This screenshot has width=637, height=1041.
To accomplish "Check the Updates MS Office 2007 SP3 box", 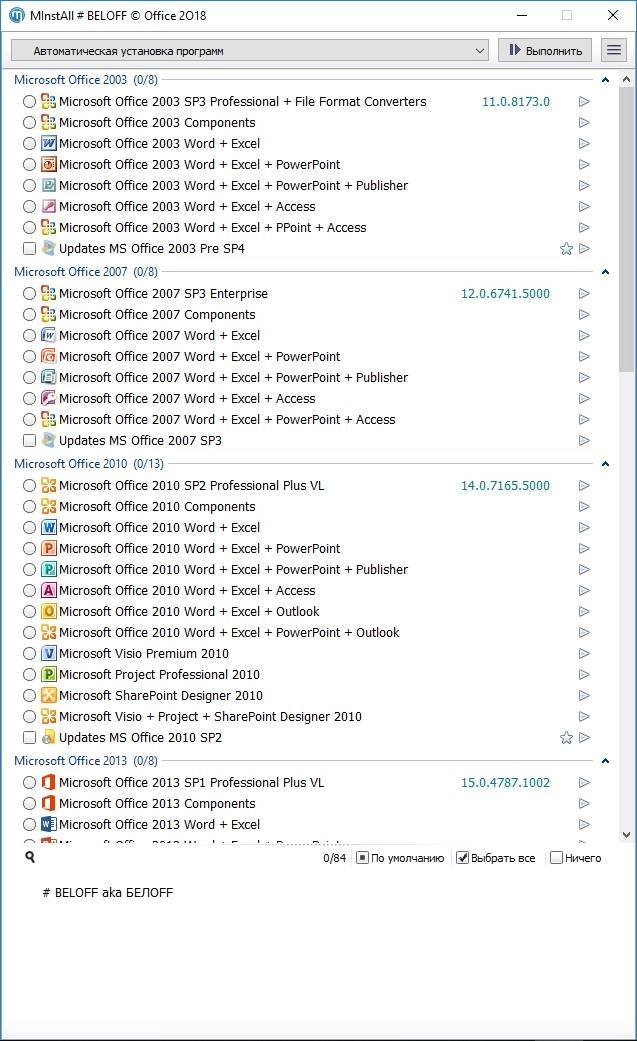I will 29,440.
